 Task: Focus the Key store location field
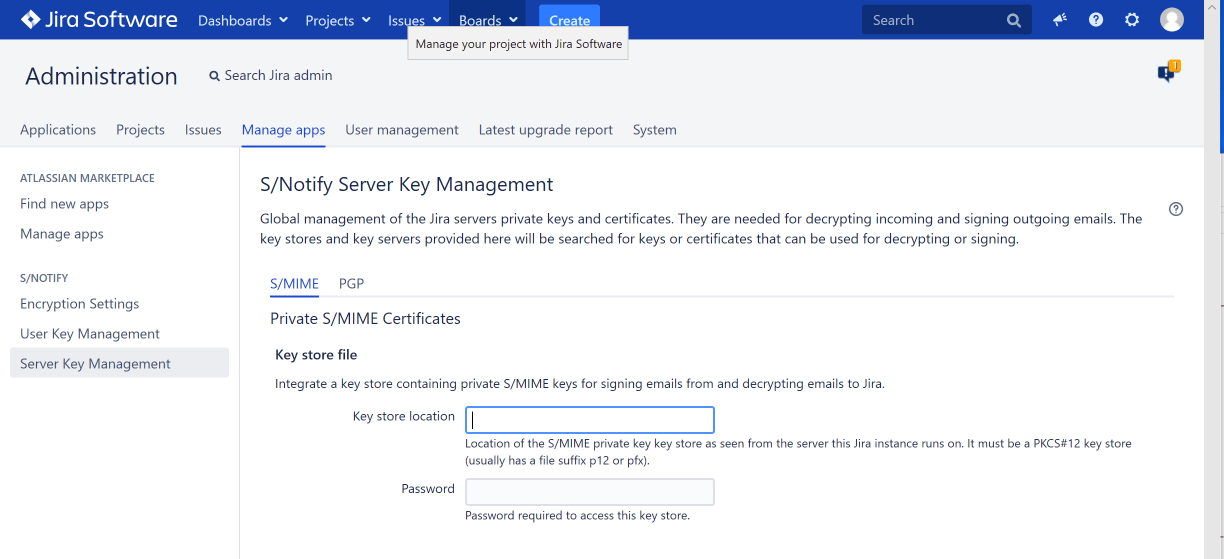point(590,420)
